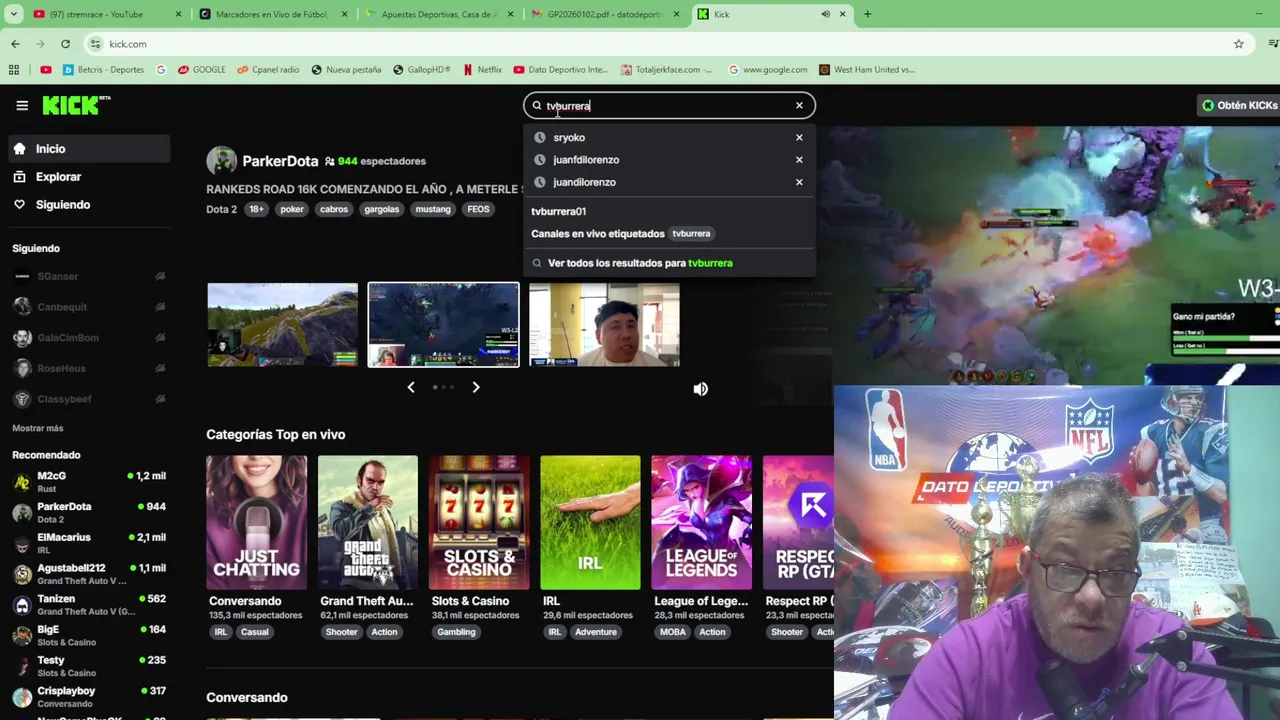Go to next carousel slide

point(476,387)
